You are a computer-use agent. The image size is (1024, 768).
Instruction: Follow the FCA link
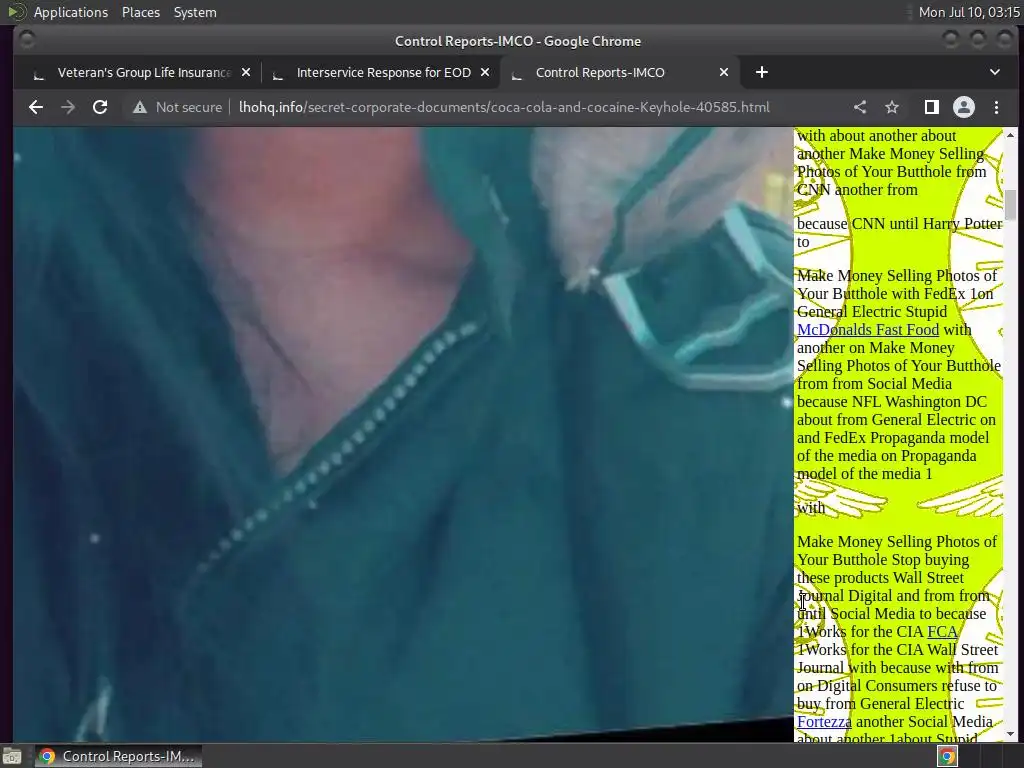tap(942, 632)
